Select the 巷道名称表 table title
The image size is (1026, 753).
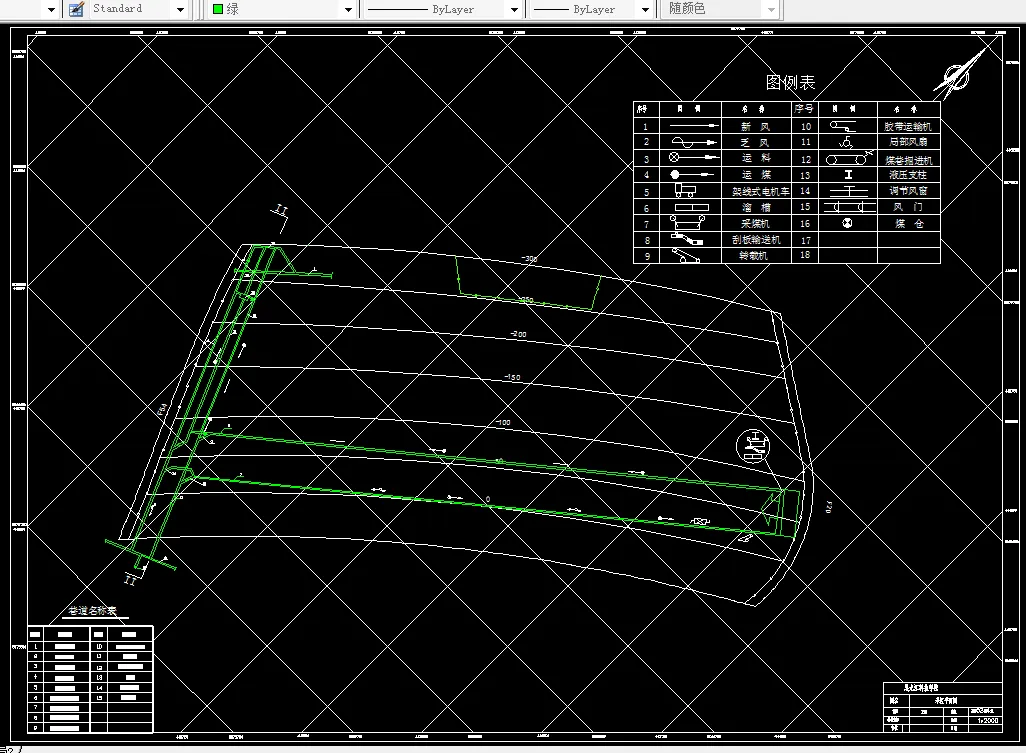click(92, 611)
